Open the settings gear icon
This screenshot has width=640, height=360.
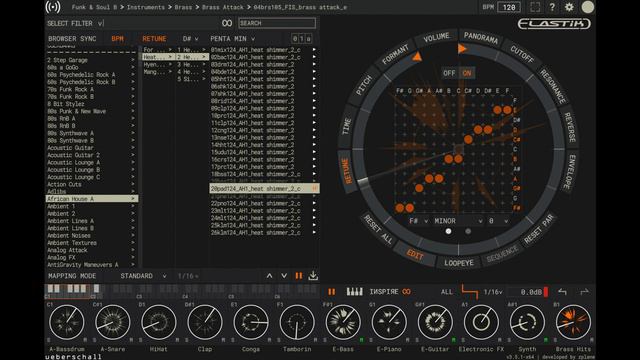[569, 7]
